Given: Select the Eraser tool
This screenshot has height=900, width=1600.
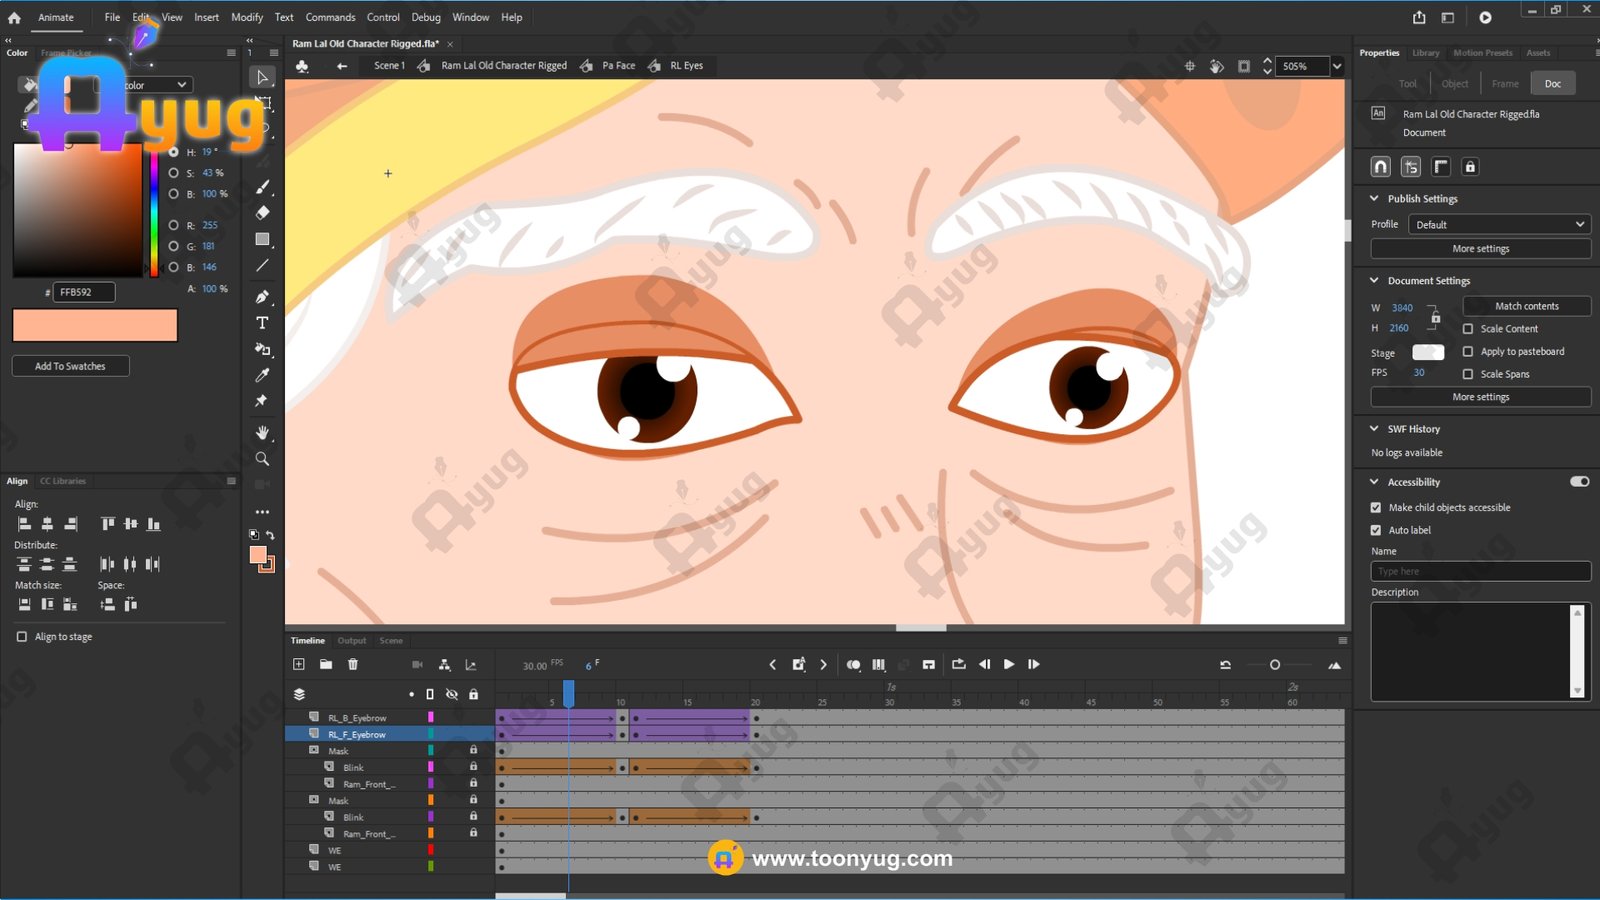Looking at the screenshot, I should [262, 213].
